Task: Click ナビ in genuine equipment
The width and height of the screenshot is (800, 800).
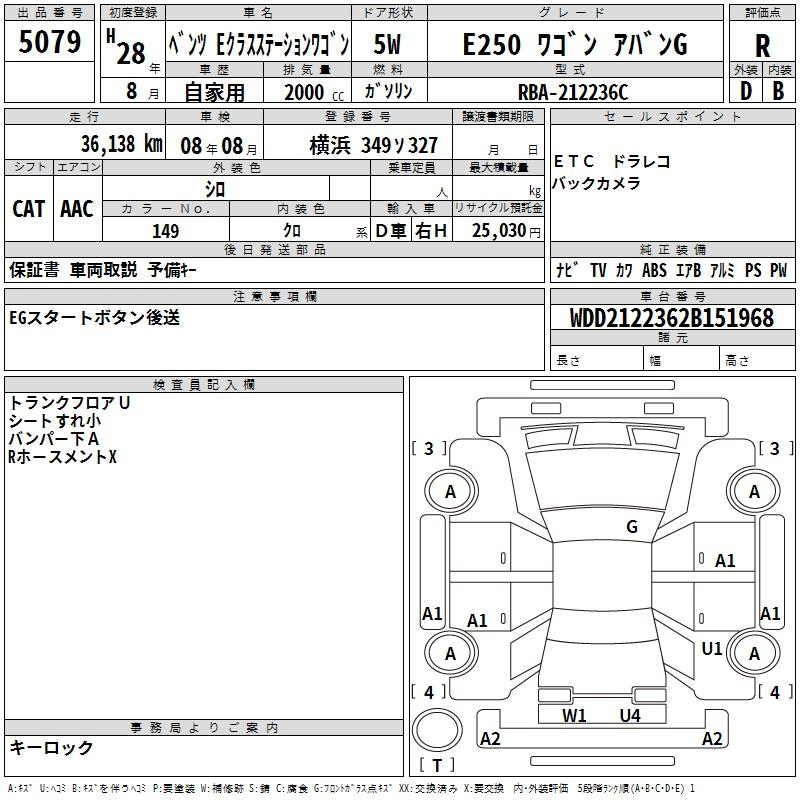Action: coord(567,270)
